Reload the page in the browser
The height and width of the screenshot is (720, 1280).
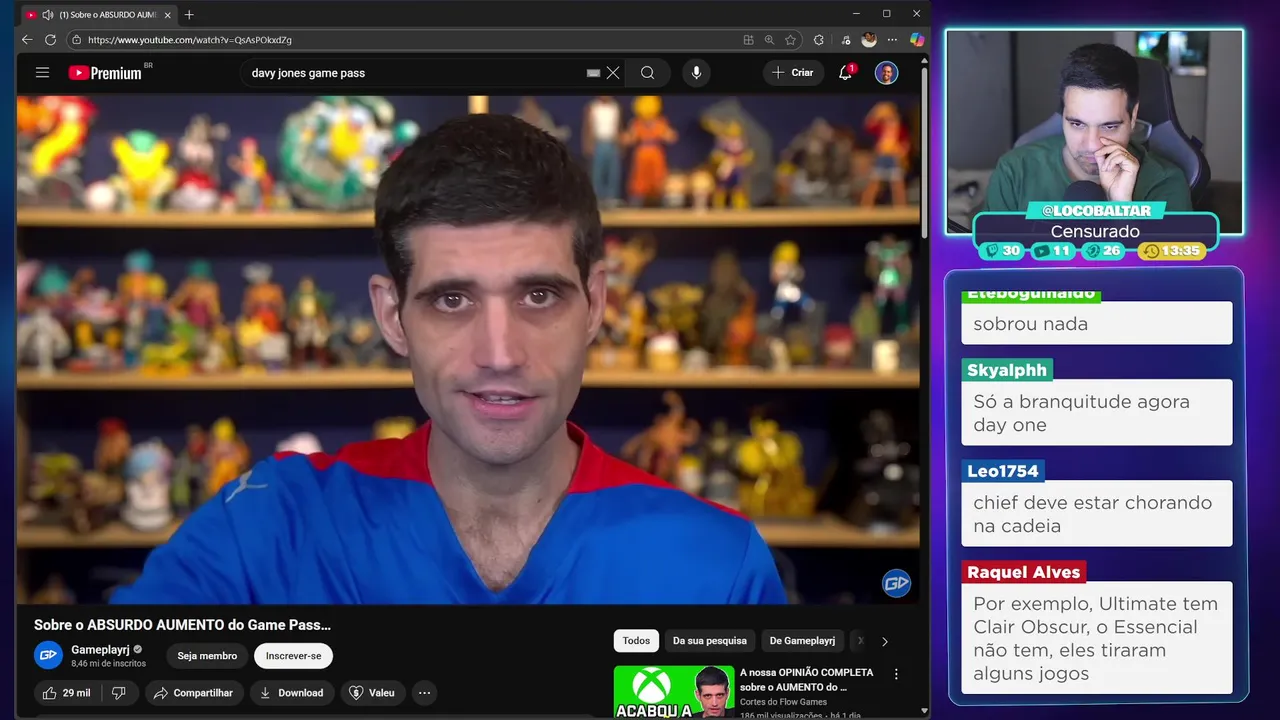50,40
